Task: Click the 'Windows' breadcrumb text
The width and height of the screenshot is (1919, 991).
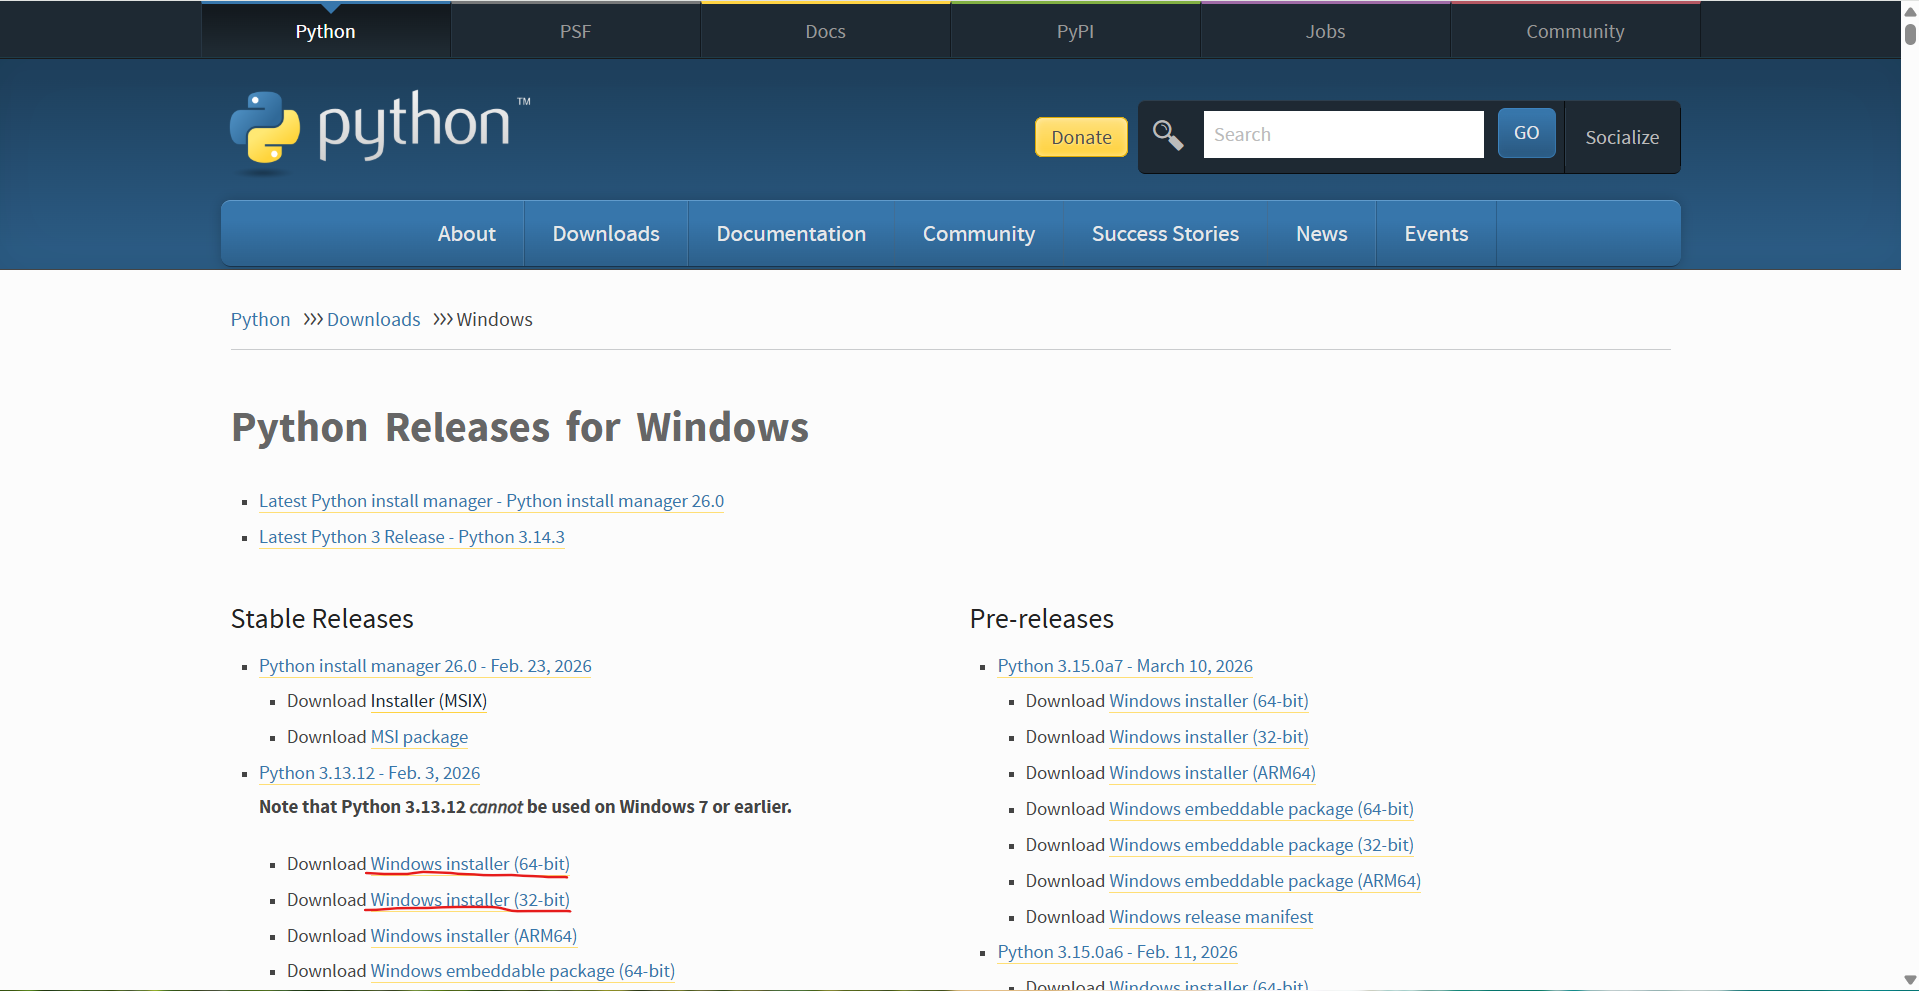Action: (495, 319)
